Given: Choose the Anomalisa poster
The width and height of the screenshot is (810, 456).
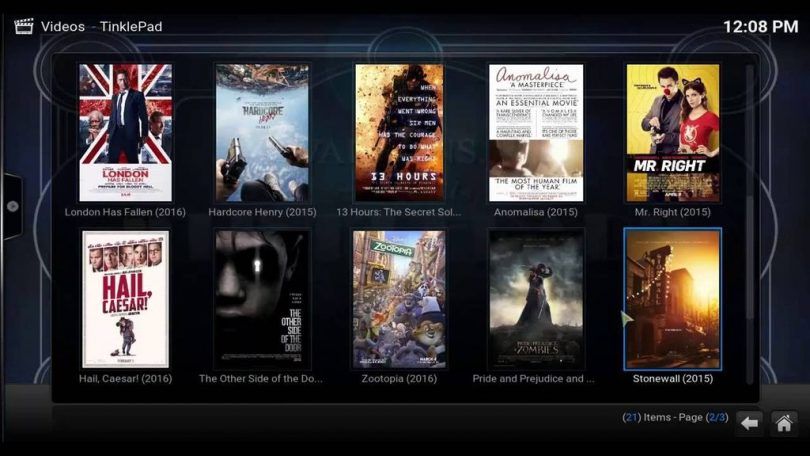Looking at the screenshot, I should 535,133.
